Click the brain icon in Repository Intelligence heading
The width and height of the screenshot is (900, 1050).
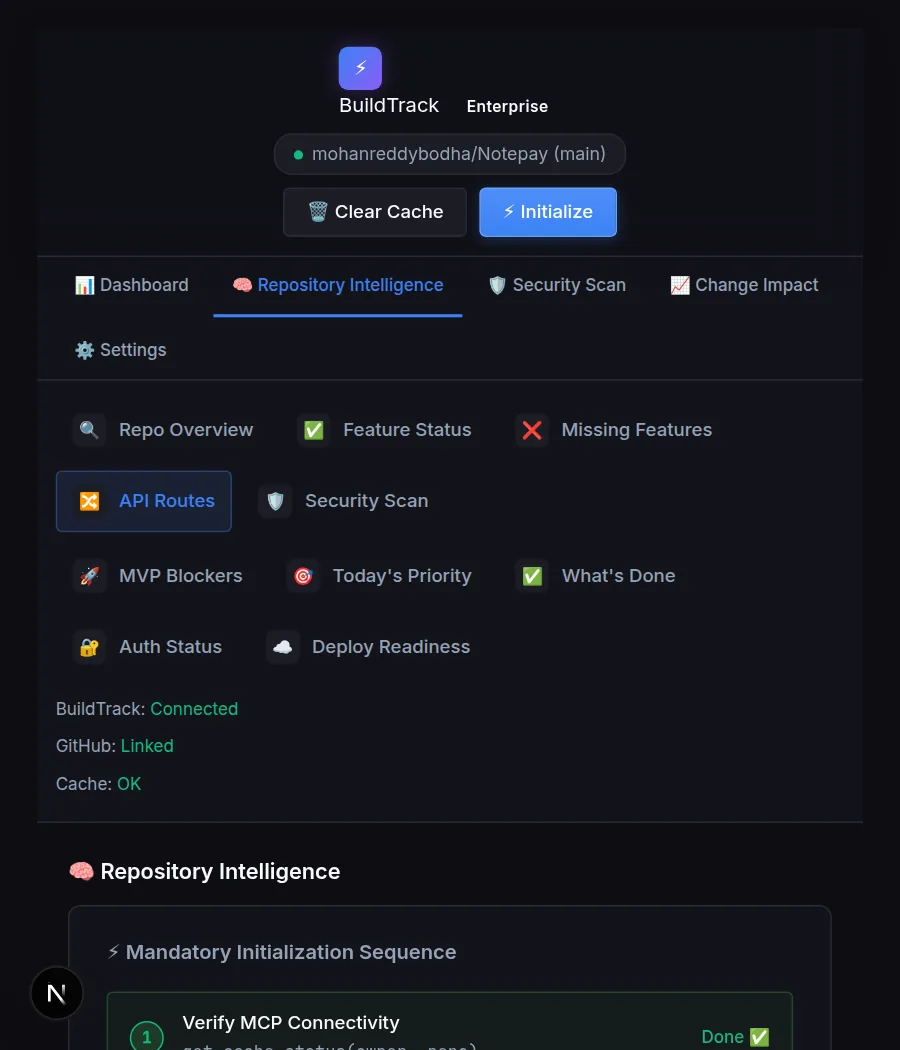(x=82, y=871)
